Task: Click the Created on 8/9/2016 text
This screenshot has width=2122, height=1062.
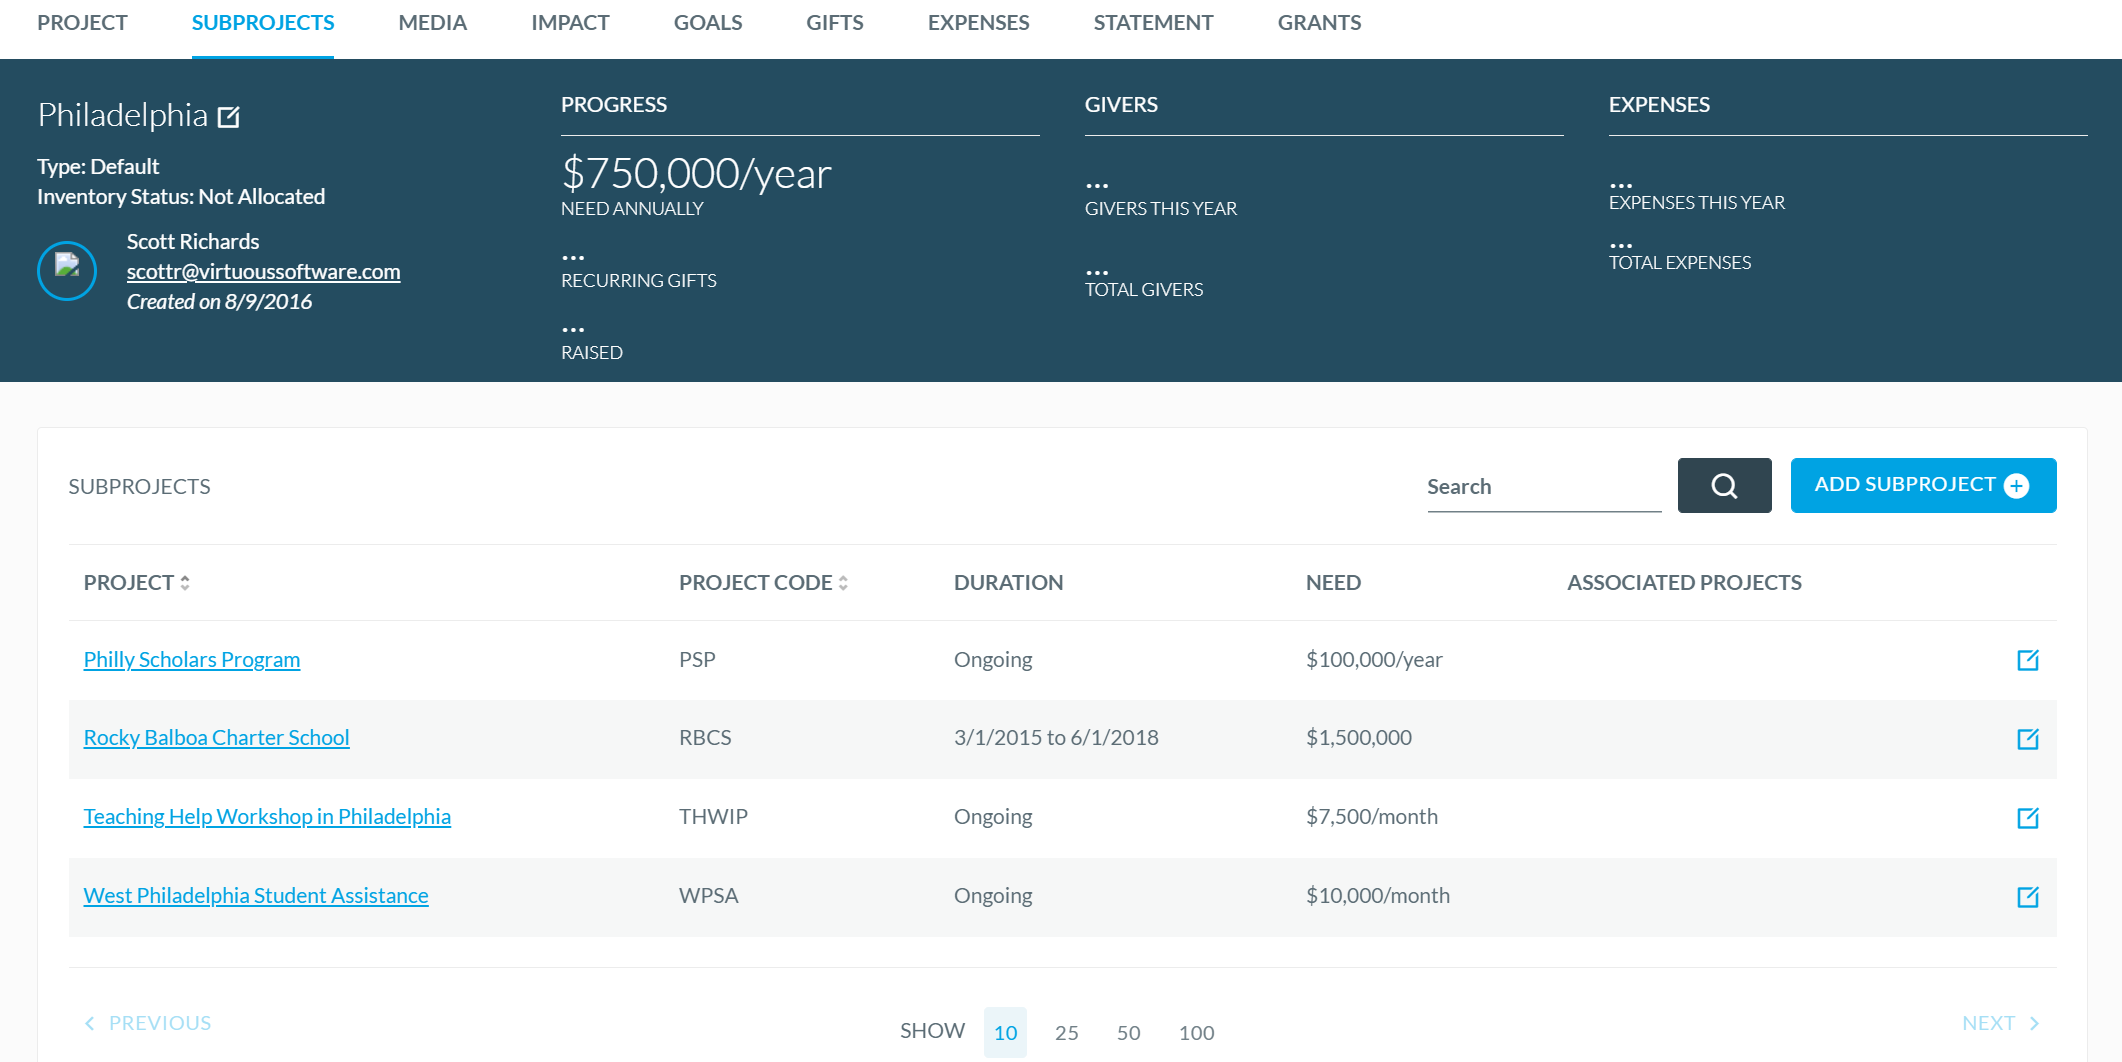Action: (219, 302)
